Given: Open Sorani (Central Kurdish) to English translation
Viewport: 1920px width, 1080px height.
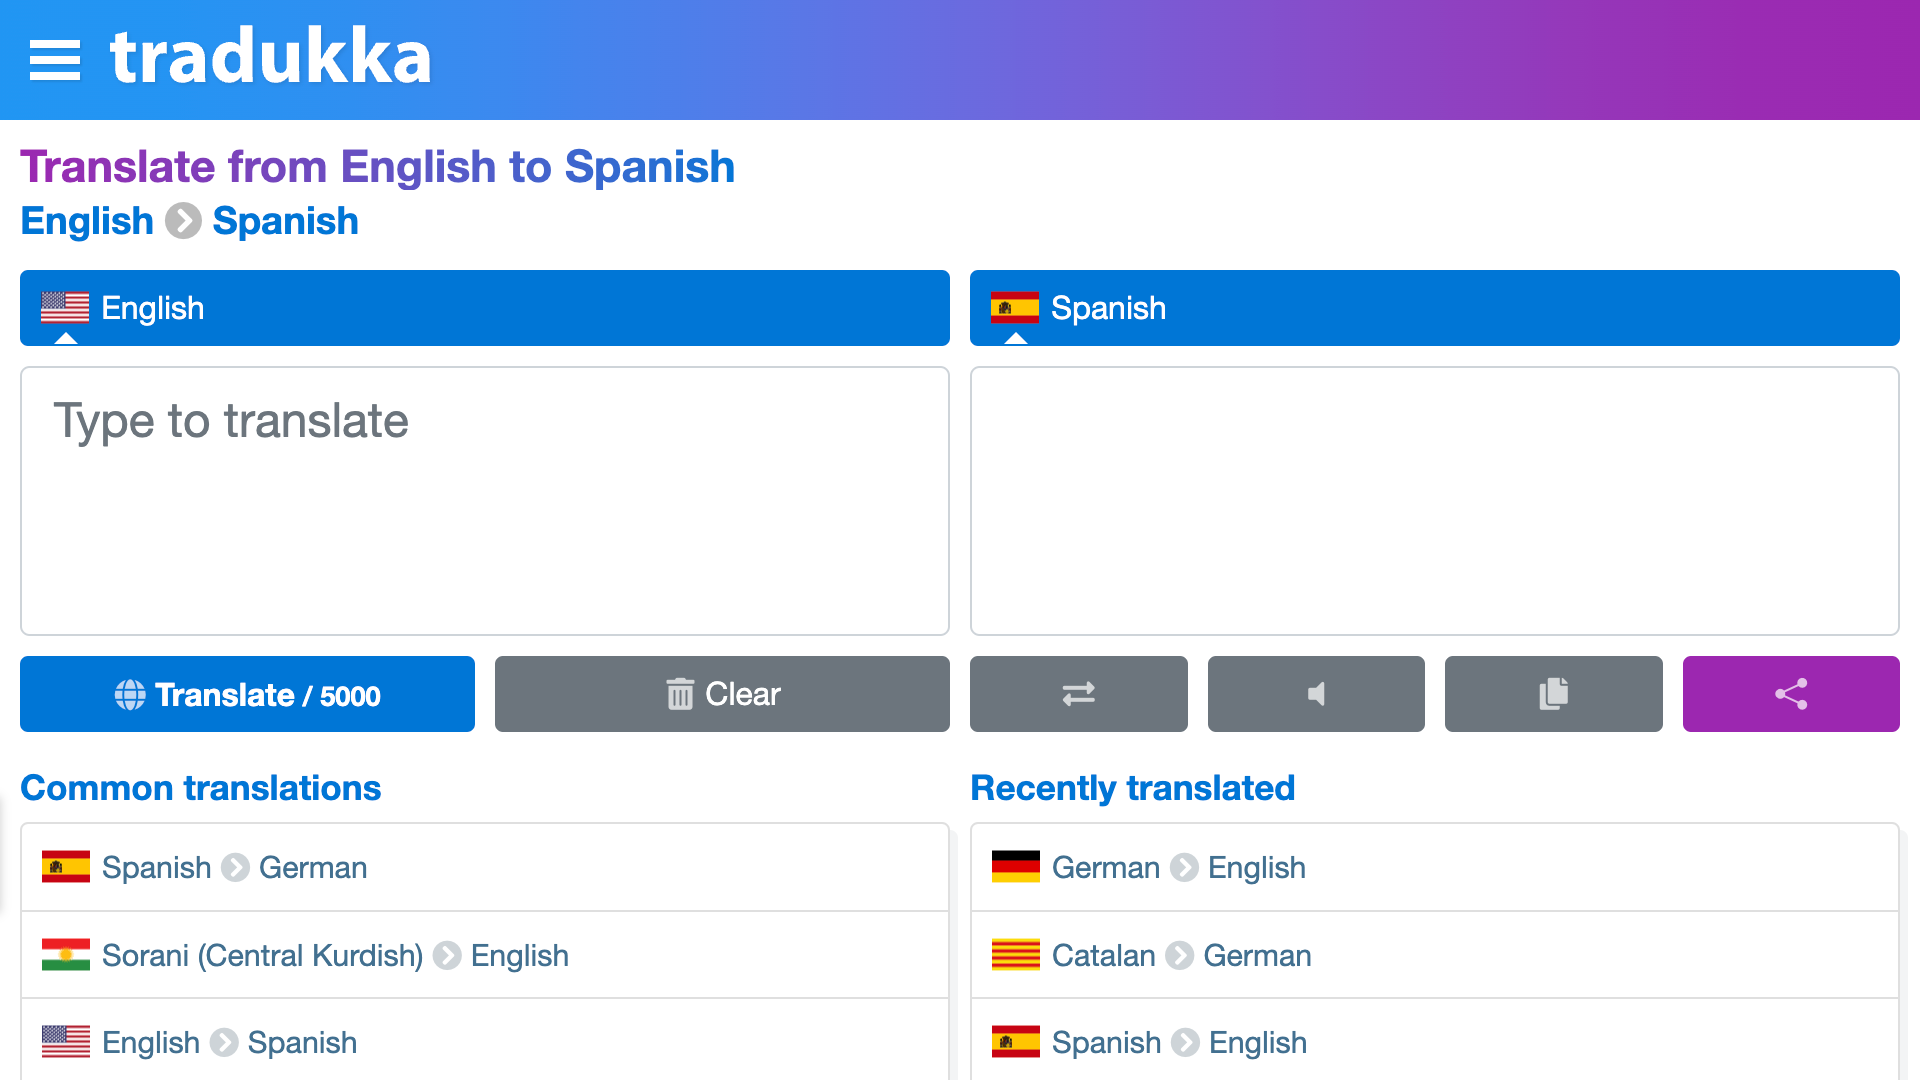Looking at the screenshot, I should [485, 955].
